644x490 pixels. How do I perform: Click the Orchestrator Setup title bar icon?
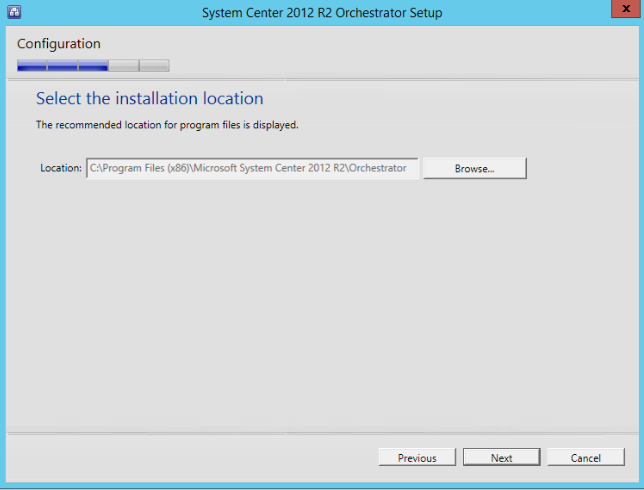pyautogui.click(x=11, y=12)
